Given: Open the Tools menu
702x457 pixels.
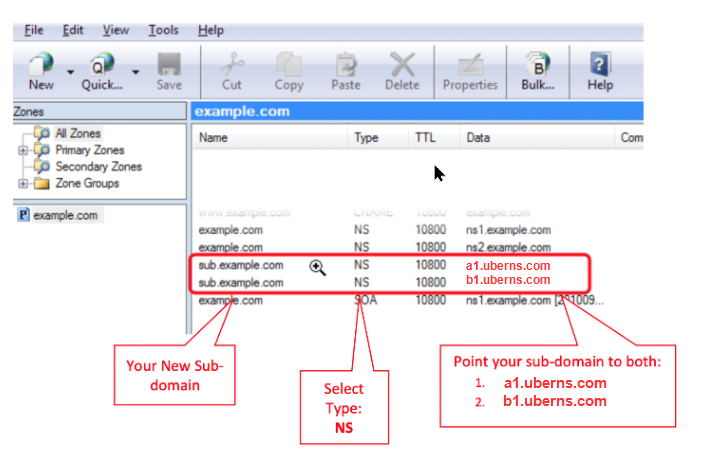Looking at the screenshot, I should (x=163, y=31).
